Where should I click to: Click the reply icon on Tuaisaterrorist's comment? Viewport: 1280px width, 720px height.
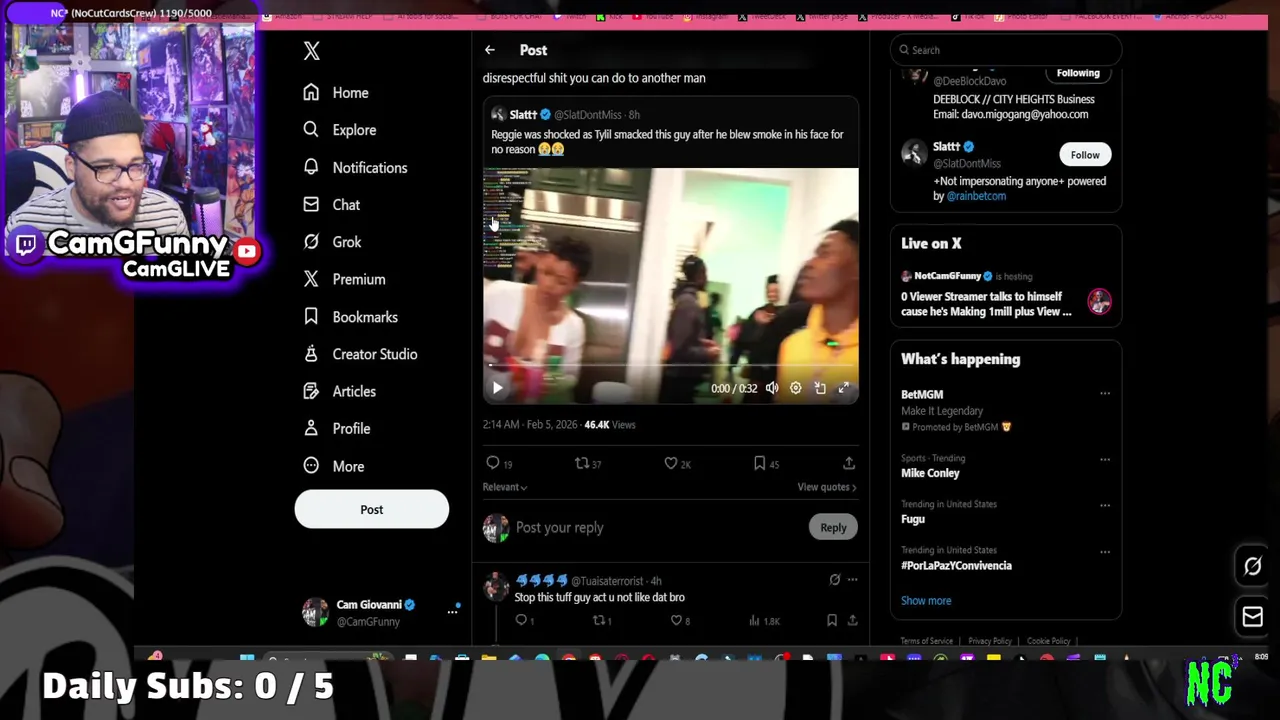(521, 621)
